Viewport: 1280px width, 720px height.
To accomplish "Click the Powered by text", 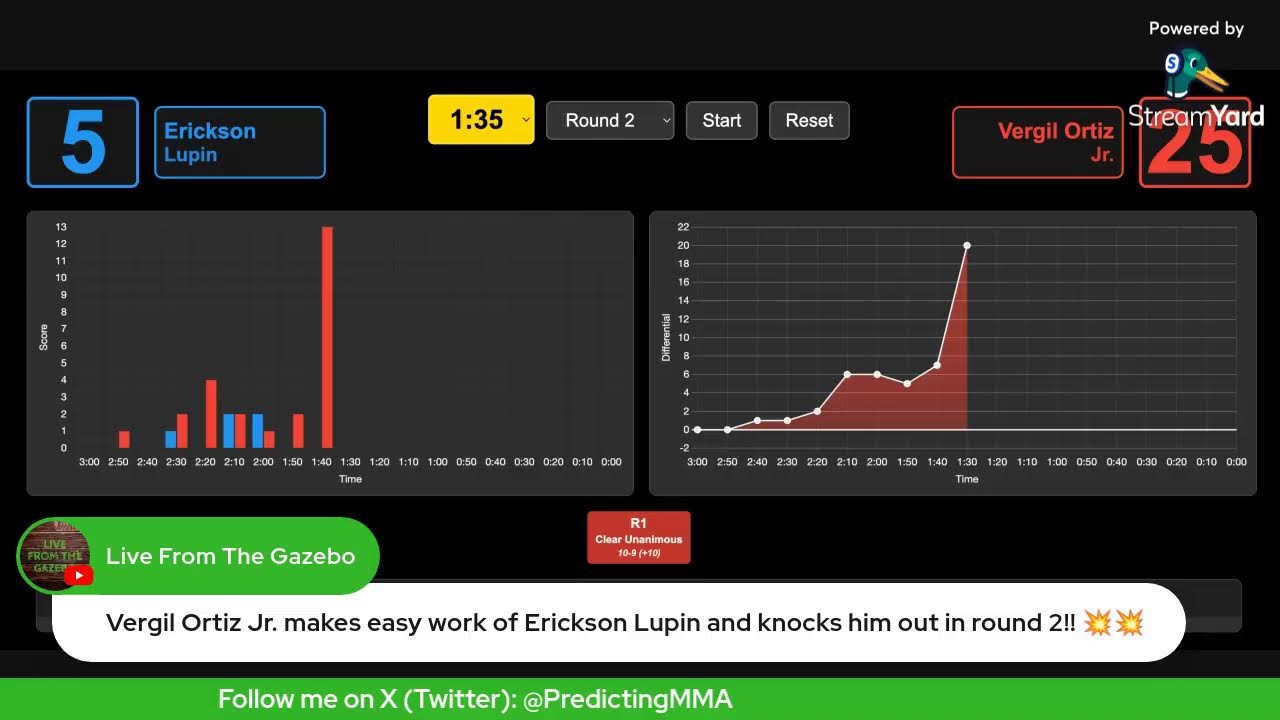I will (1196, 29).
